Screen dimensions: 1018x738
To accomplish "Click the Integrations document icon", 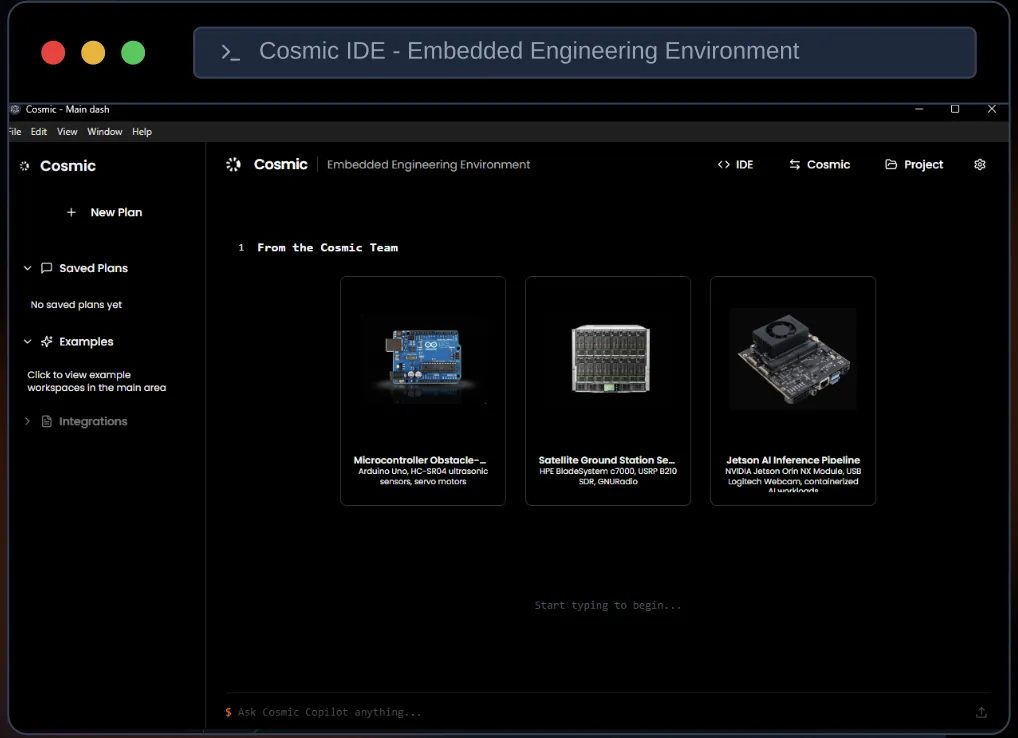I will 47,421.
